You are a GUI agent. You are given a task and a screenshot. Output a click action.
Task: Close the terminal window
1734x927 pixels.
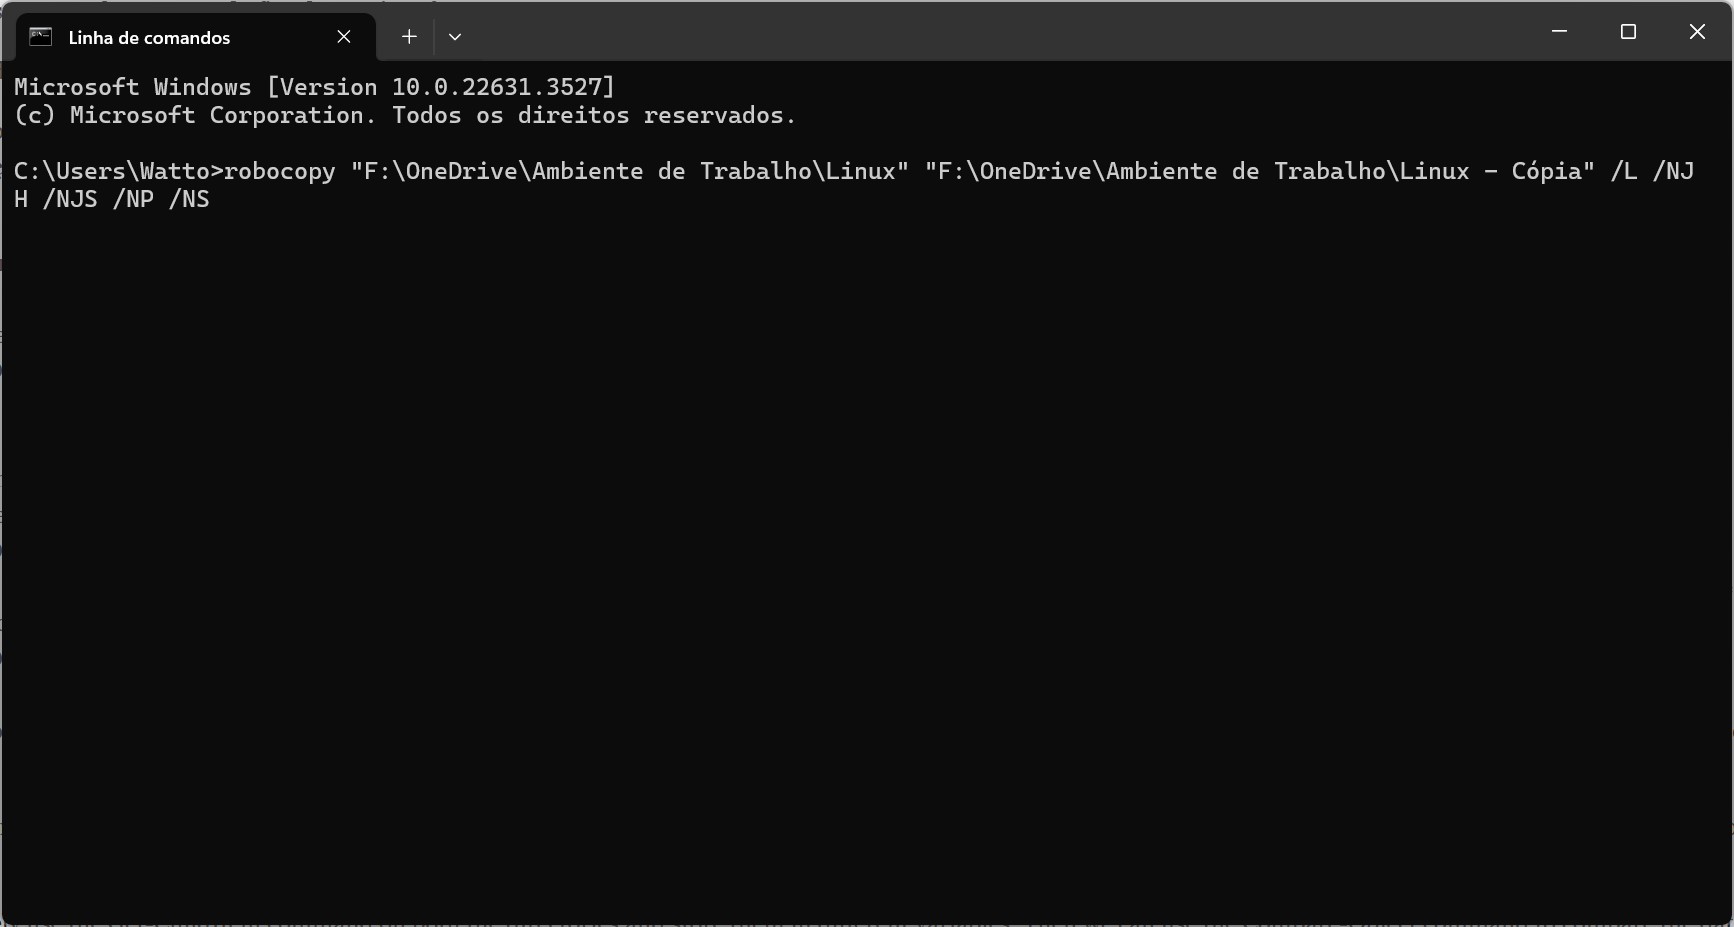(1697, 32)
